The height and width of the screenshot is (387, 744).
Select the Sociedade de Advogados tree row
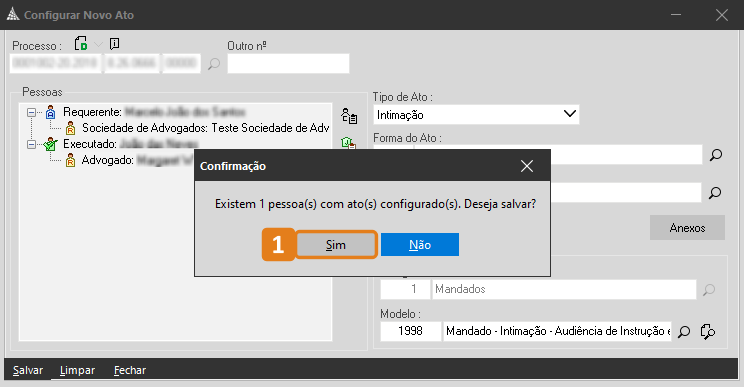point(205,128)
